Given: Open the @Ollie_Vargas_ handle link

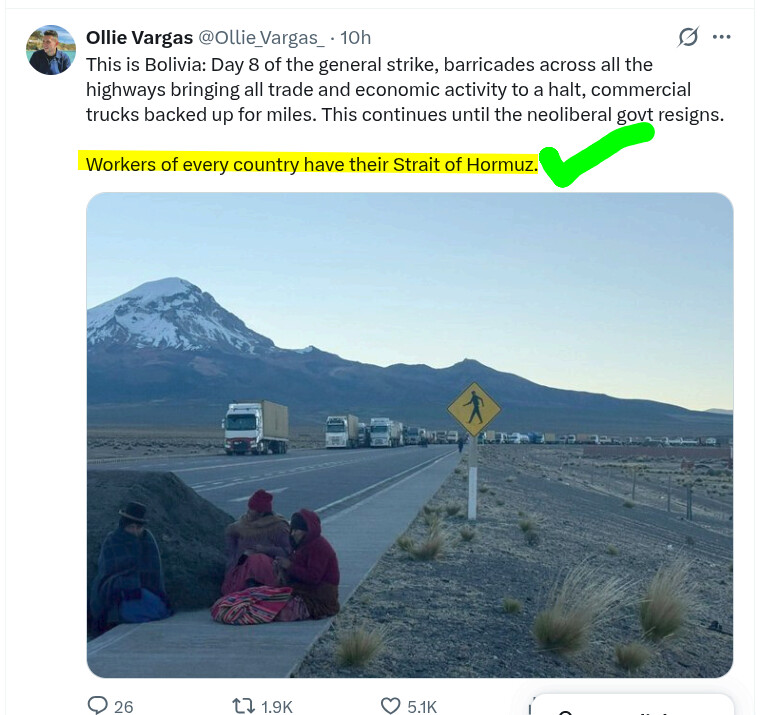Looking at the screenshot, I should point(261,38).
